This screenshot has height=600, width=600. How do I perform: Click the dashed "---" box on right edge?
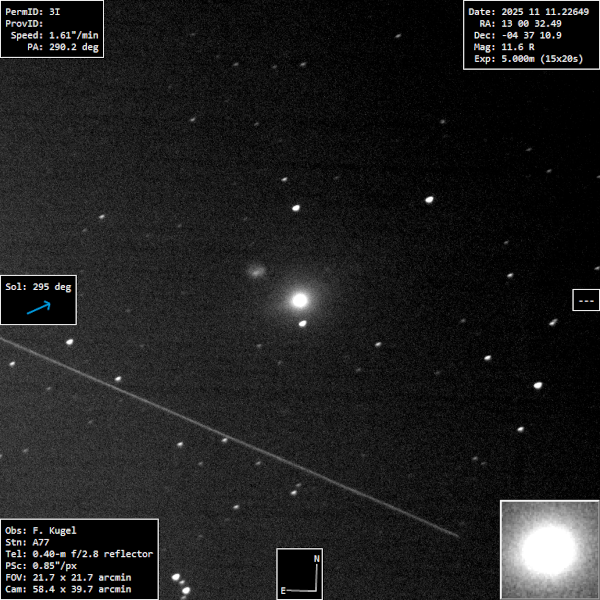point(585,300)
